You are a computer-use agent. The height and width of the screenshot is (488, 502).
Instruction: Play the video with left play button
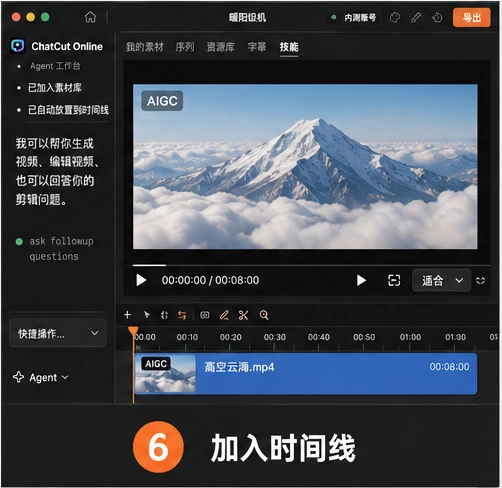click(141, 280)
